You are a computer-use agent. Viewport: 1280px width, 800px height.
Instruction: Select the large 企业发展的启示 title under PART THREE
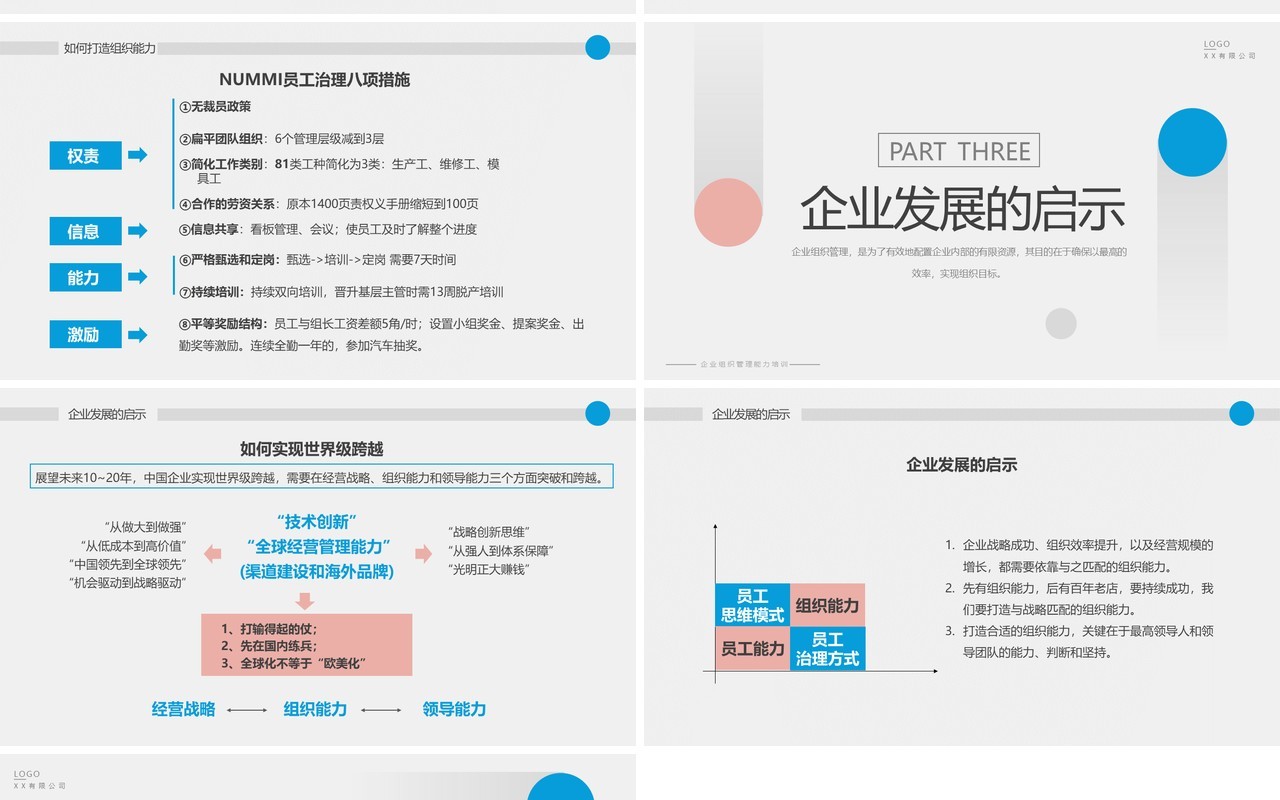pyautogui.click(x=962, y=208)
